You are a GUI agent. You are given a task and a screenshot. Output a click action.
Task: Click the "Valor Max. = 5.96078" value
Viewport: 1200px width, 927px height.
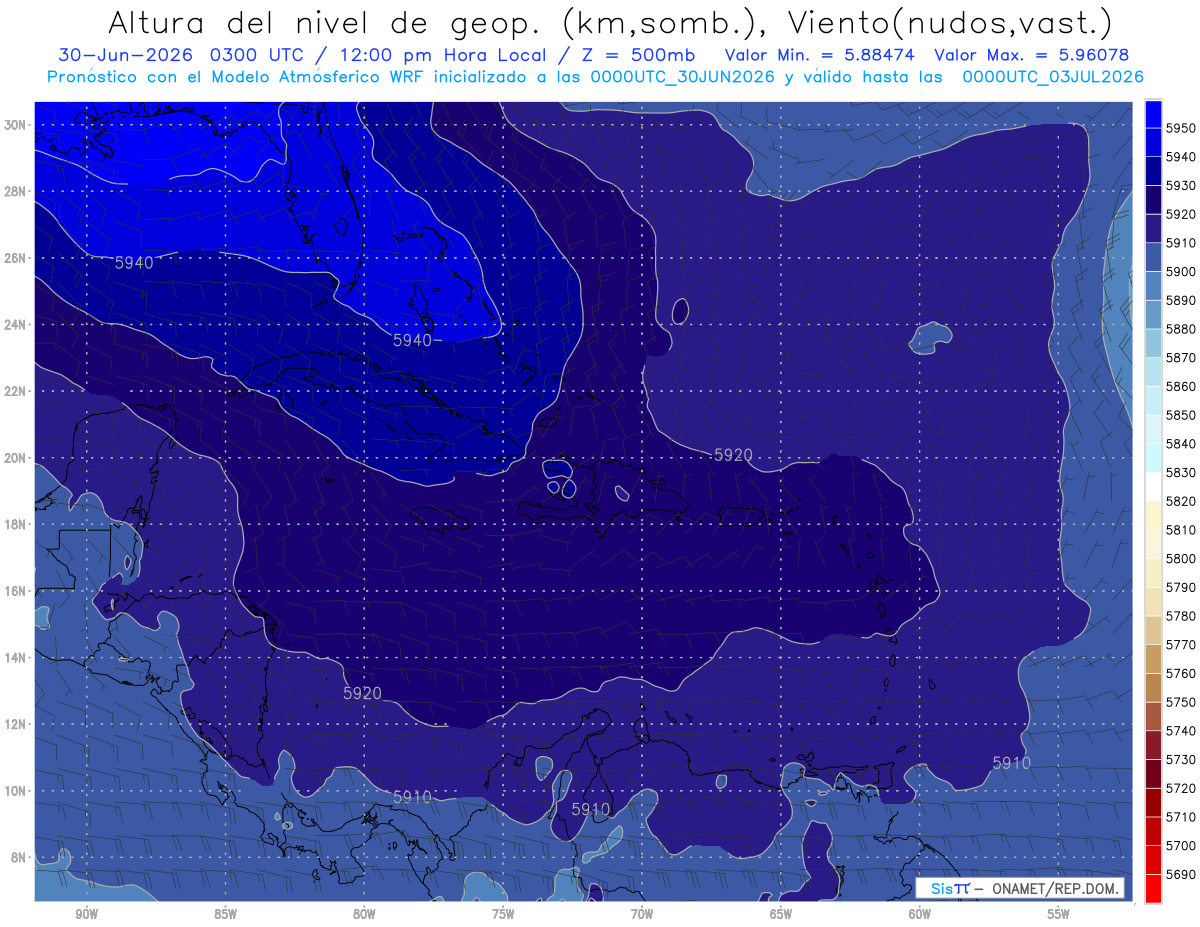1033,55
